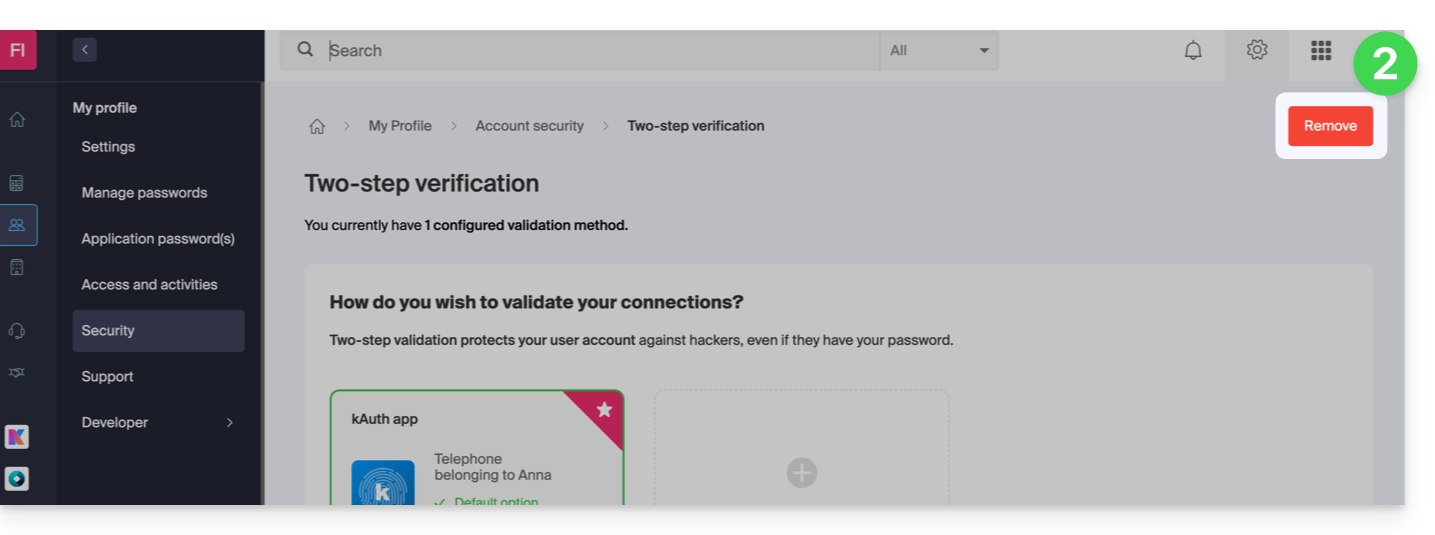Click the plus icon to add method
Viewport: 1435px width, 535px height.
(801, 472)
